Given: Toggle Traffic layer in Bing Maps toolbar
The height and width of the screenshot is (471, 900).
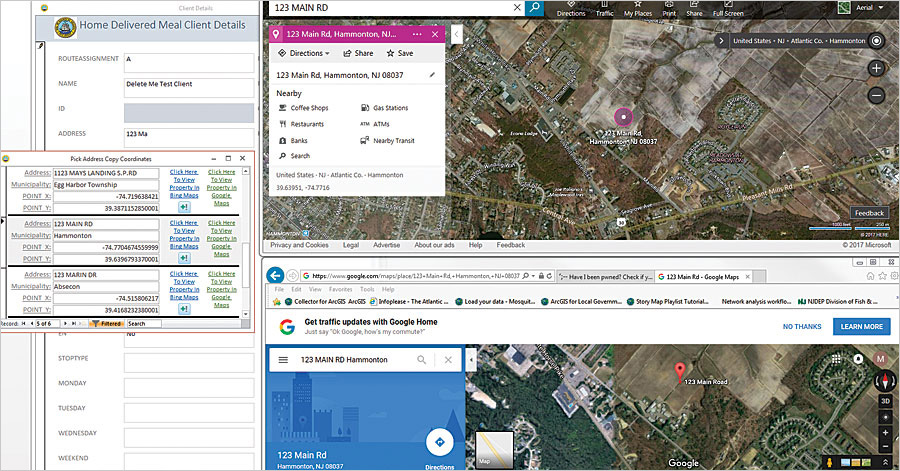Looking at the screenshot, I should pos(604,9).
